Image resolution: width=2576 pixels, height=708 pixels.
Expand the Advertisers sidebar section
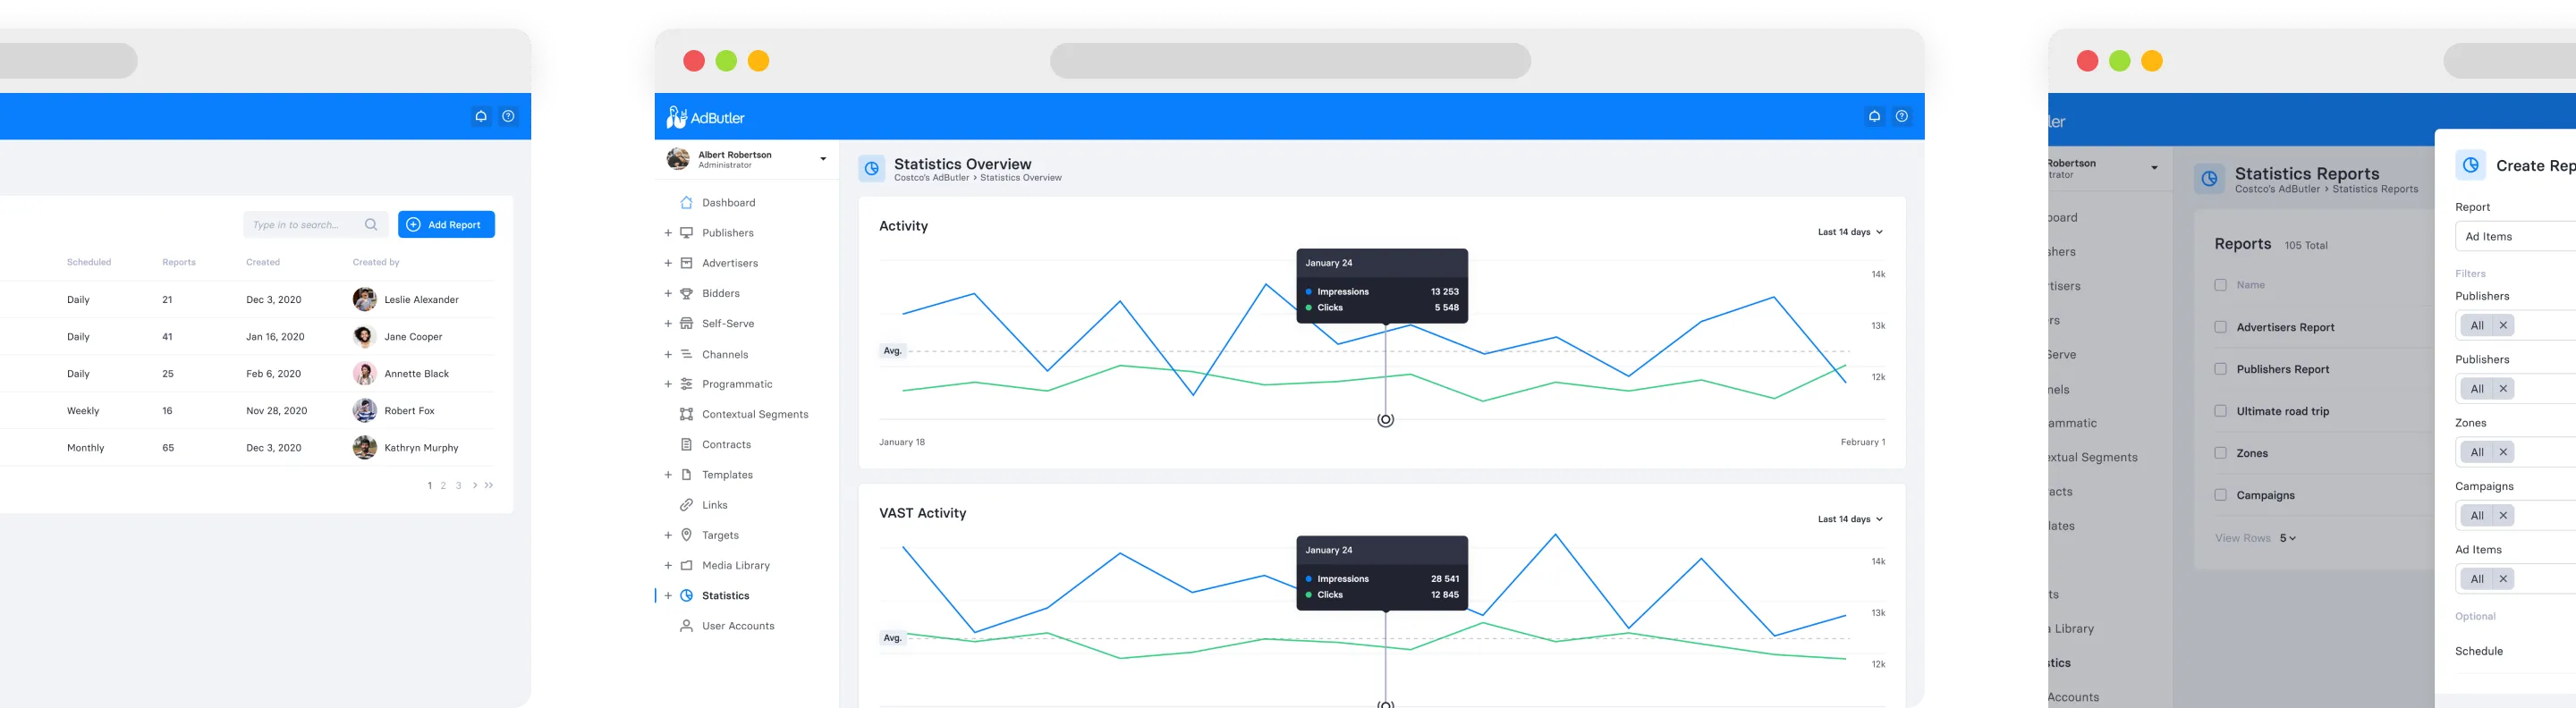[668, 263]
